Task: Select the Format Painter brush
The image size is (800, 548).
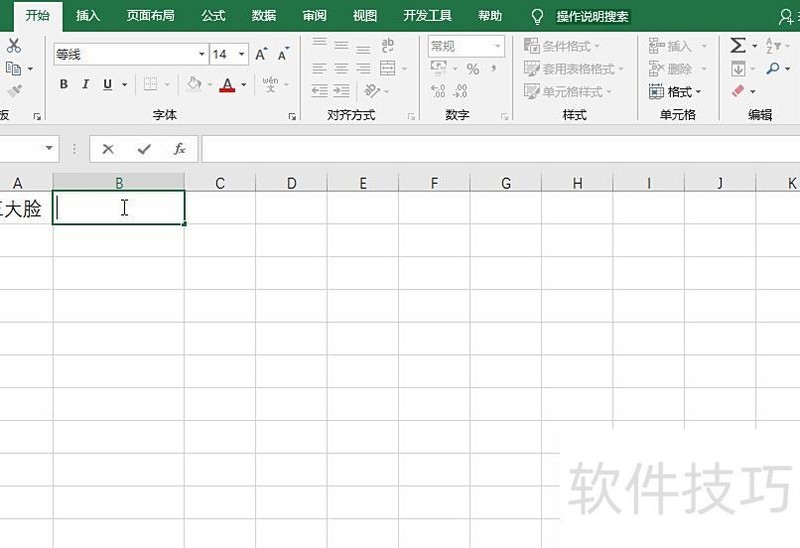Action: 14,91
